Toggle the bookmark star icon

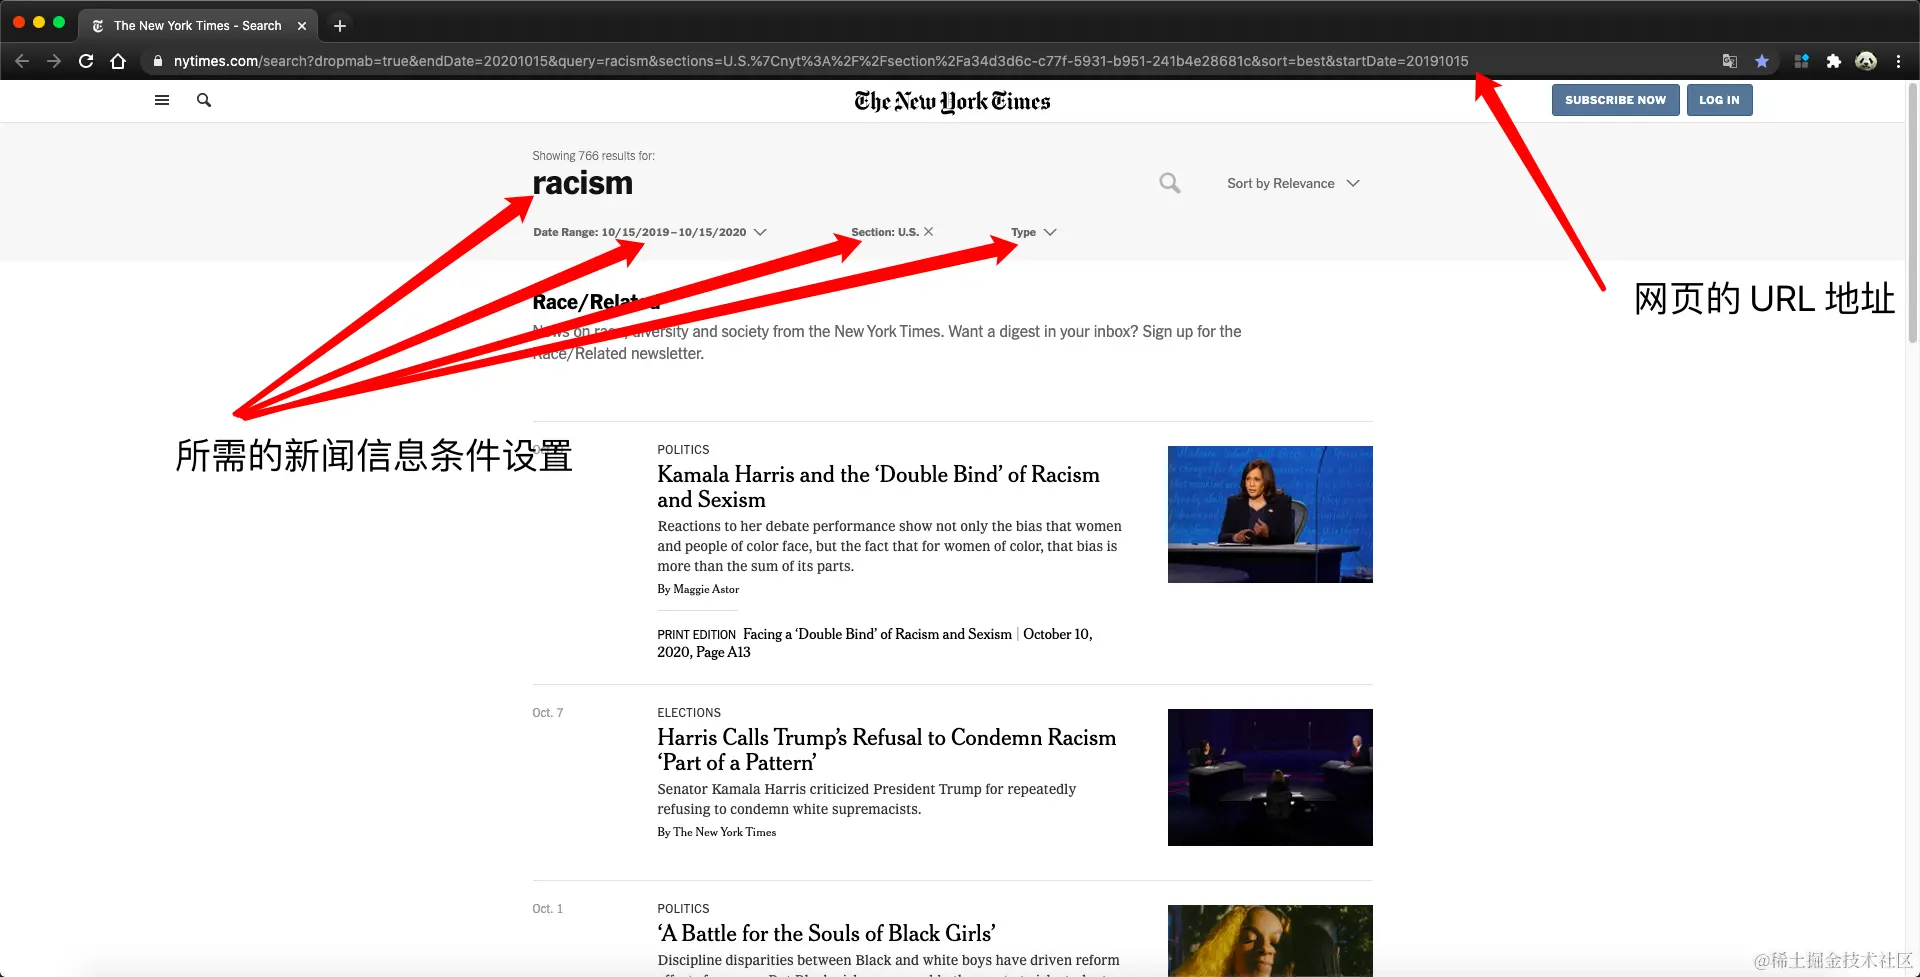coord(1762,61)
